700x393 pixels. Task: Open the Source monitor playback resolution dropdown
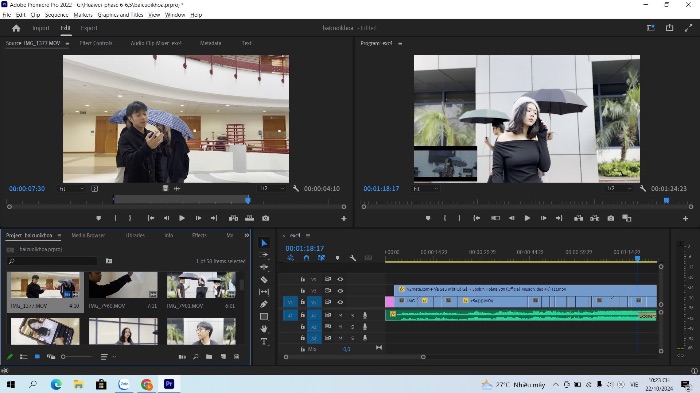point(272,188)
